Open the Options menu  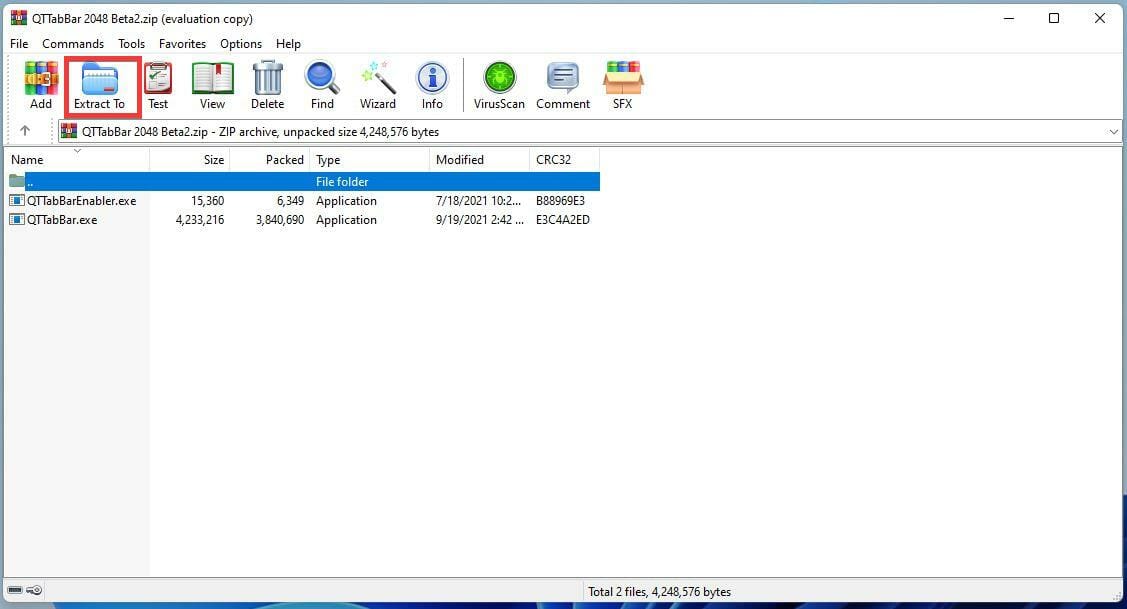point(240,43)
